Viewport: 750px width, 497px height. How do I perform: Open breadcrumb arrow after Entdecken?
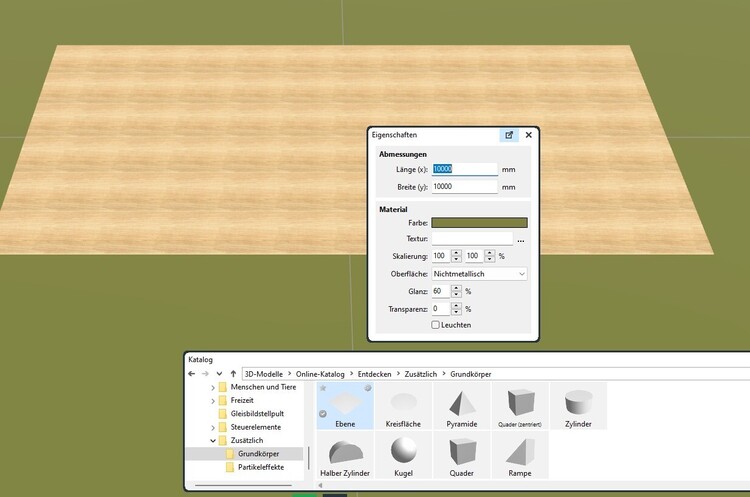[x=398, y=374]
